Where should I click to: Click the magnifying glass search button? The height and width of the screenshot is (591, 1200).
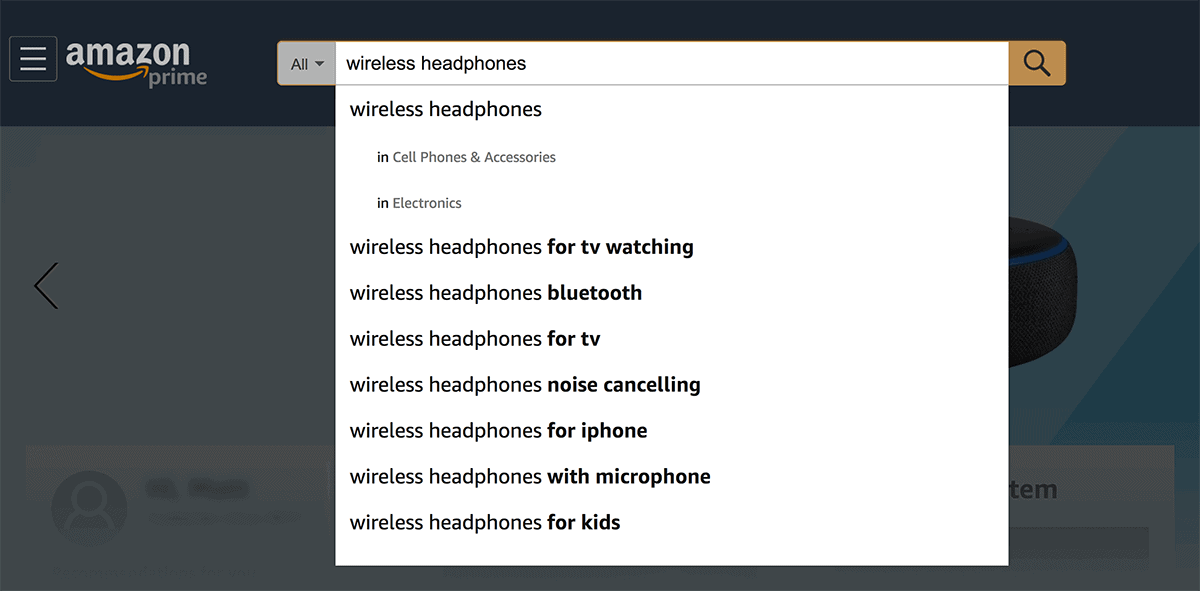(x=1037, y=63)
